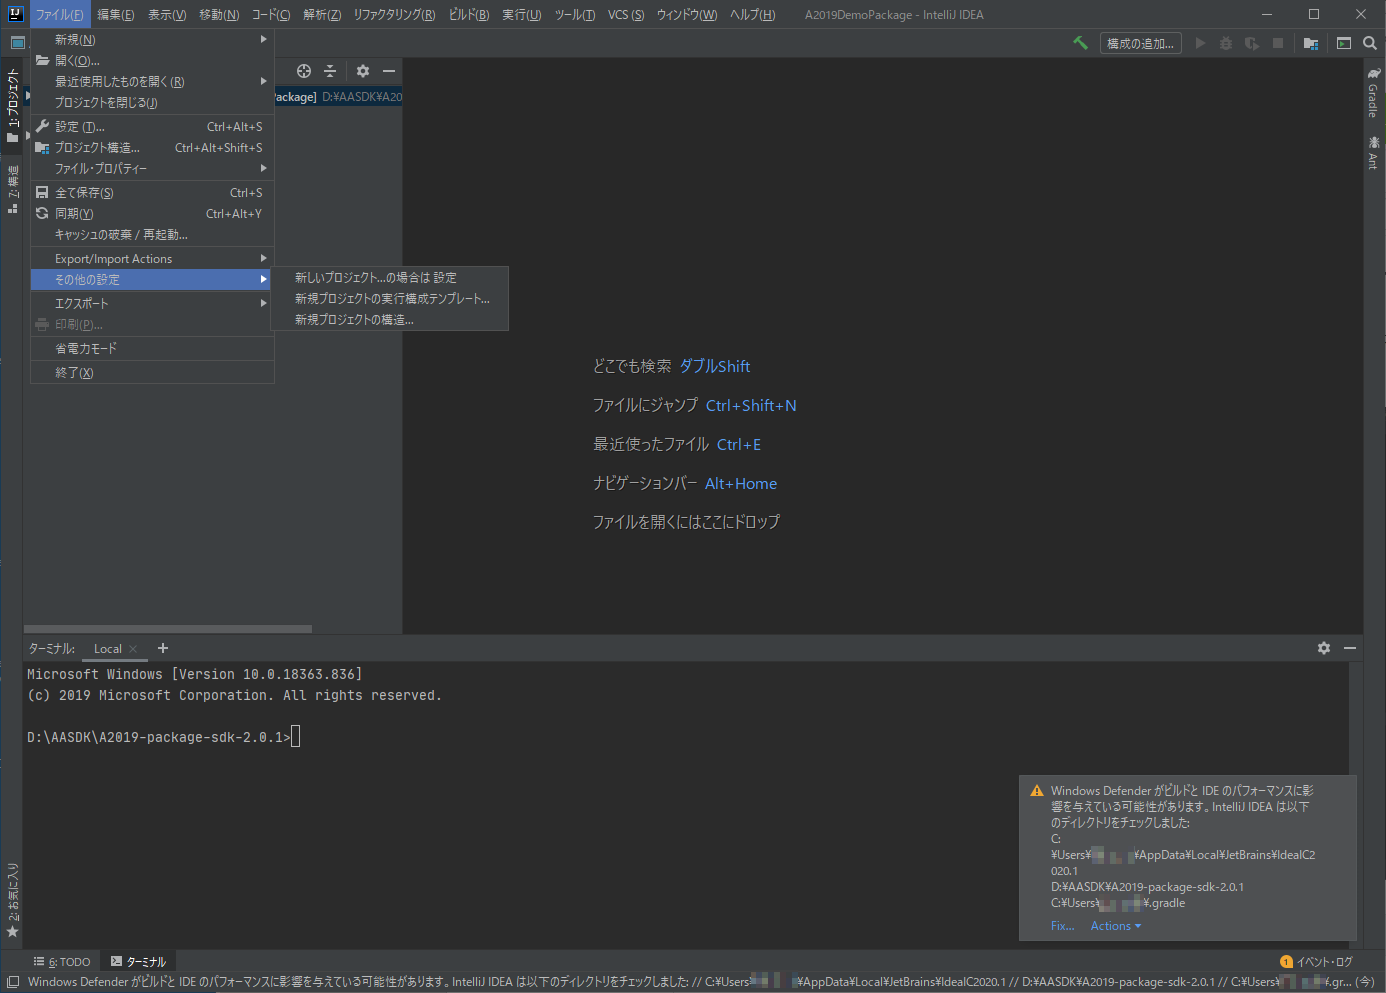This screenshot has width=1386, height=993.
Task: Click the tool windows toggle icon at bottom-left corner
Action: pyautogui.click(x=13, y=982)
